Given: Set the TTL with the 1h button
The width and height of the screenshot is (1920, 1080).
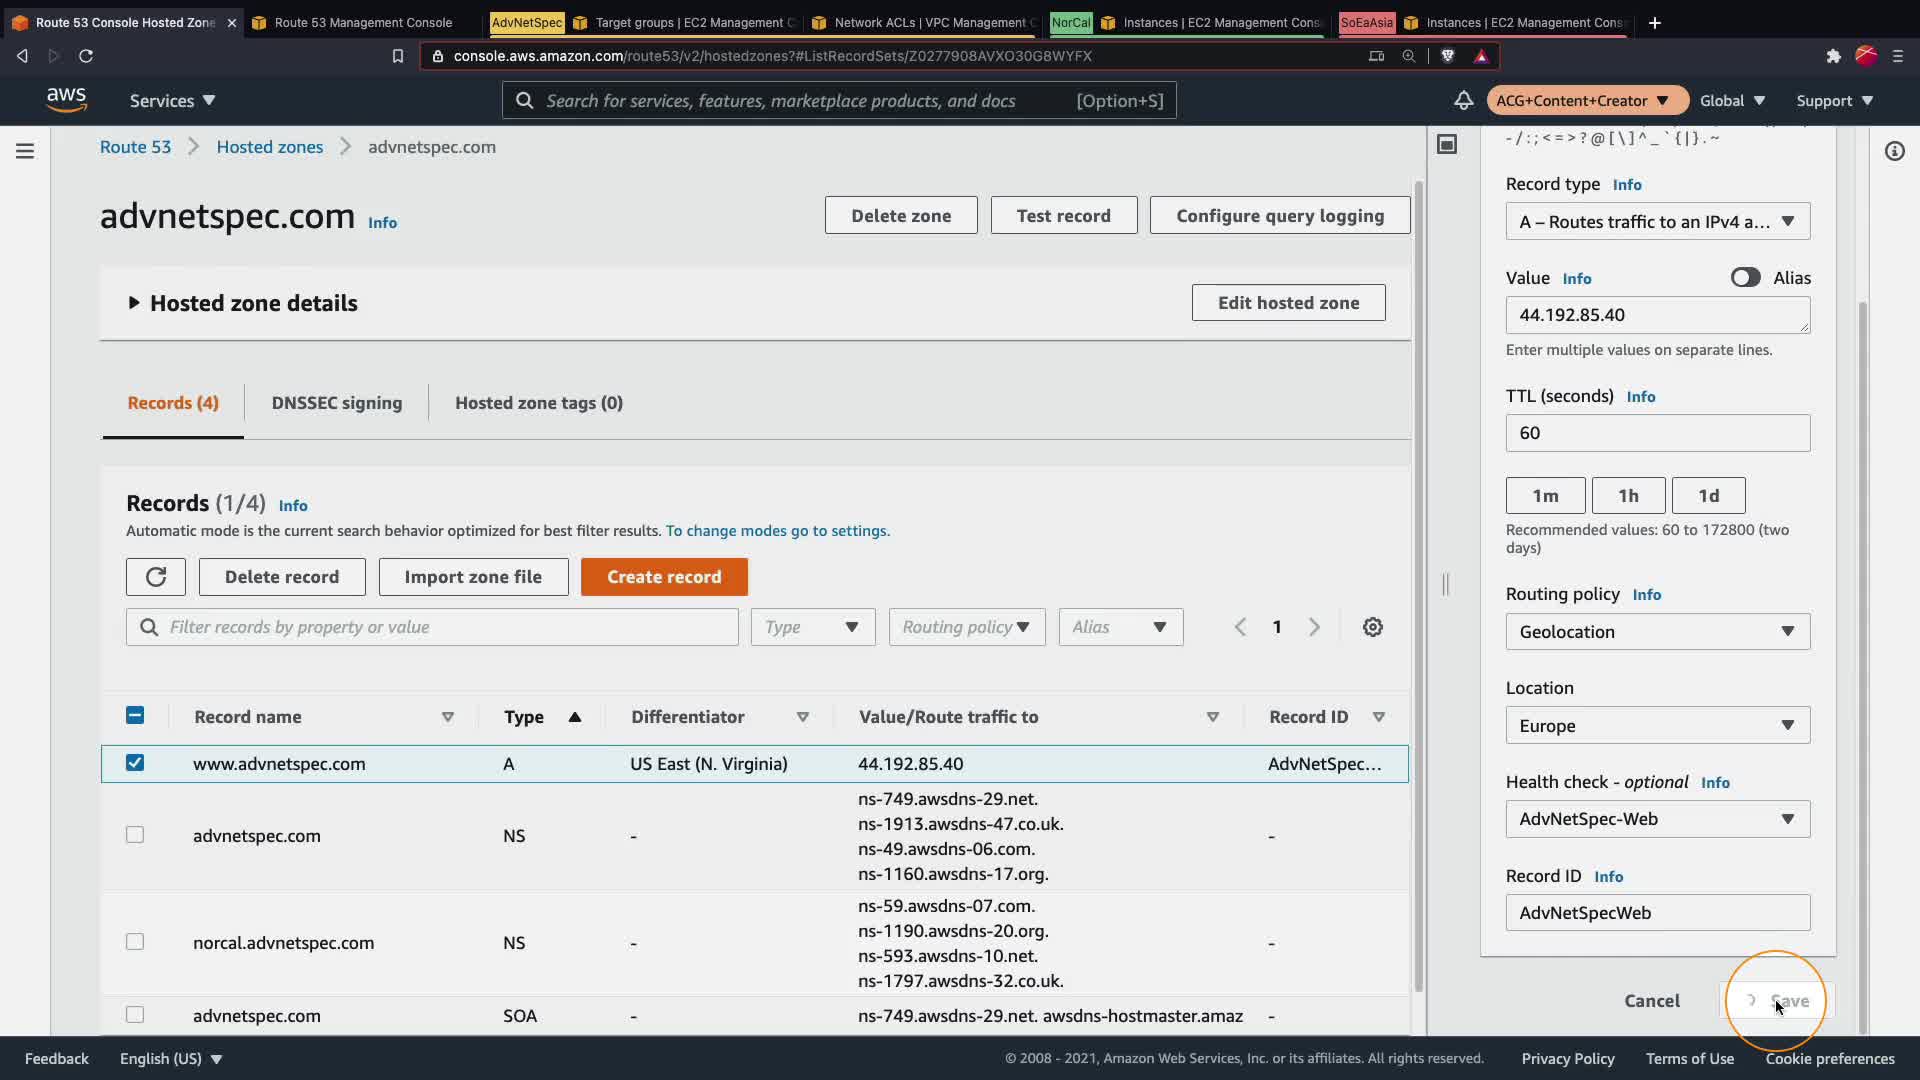Looking at the screenshot, I should pos(1628,496).
